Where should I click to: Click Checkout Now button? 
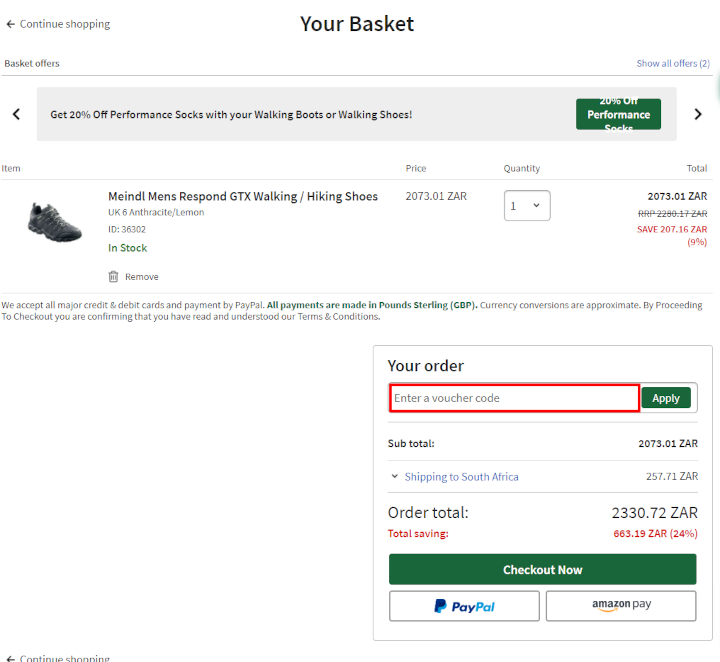click(542, 569)
